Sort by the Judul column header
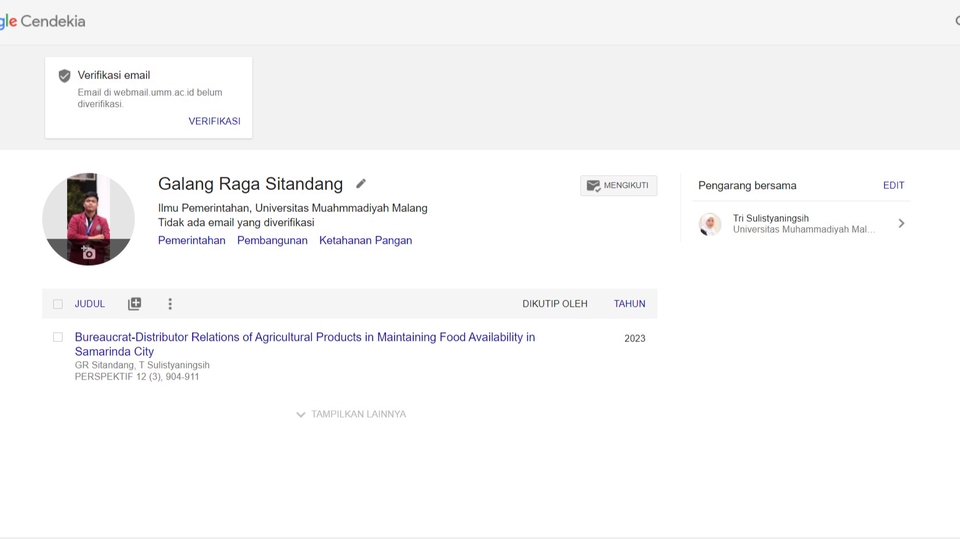The width and height of the screenshot is (960, 539). coord(90,304)
